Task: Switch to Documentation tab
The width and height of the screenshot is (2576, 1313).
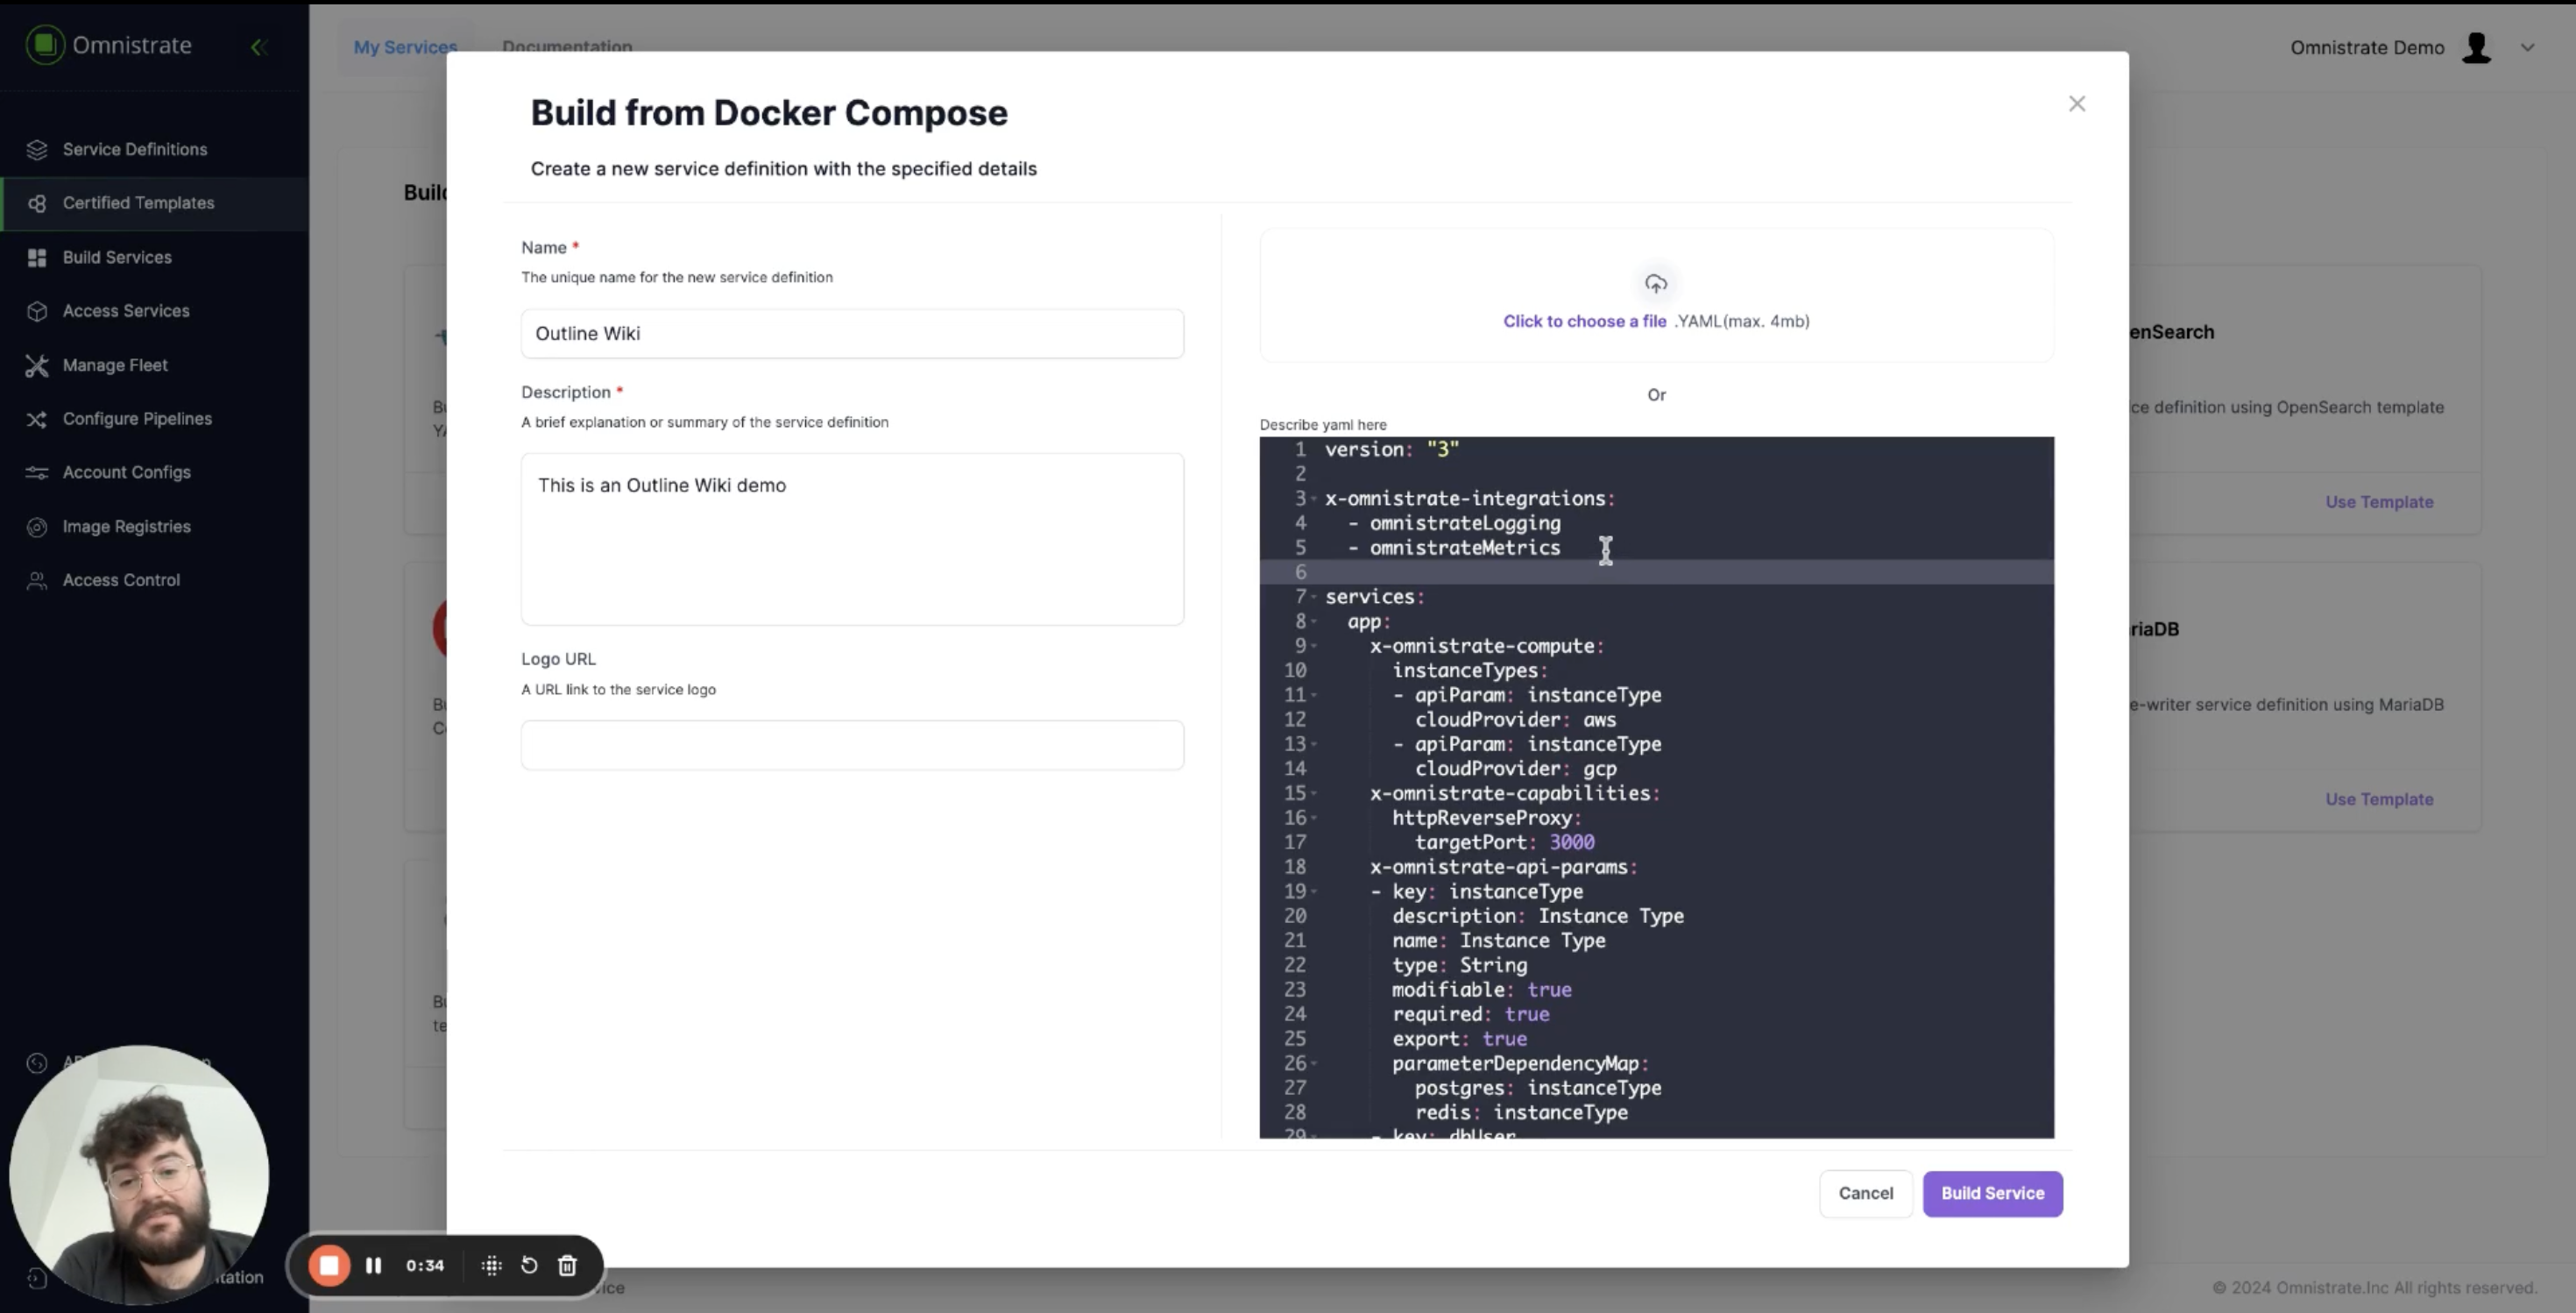Action: 567,46
